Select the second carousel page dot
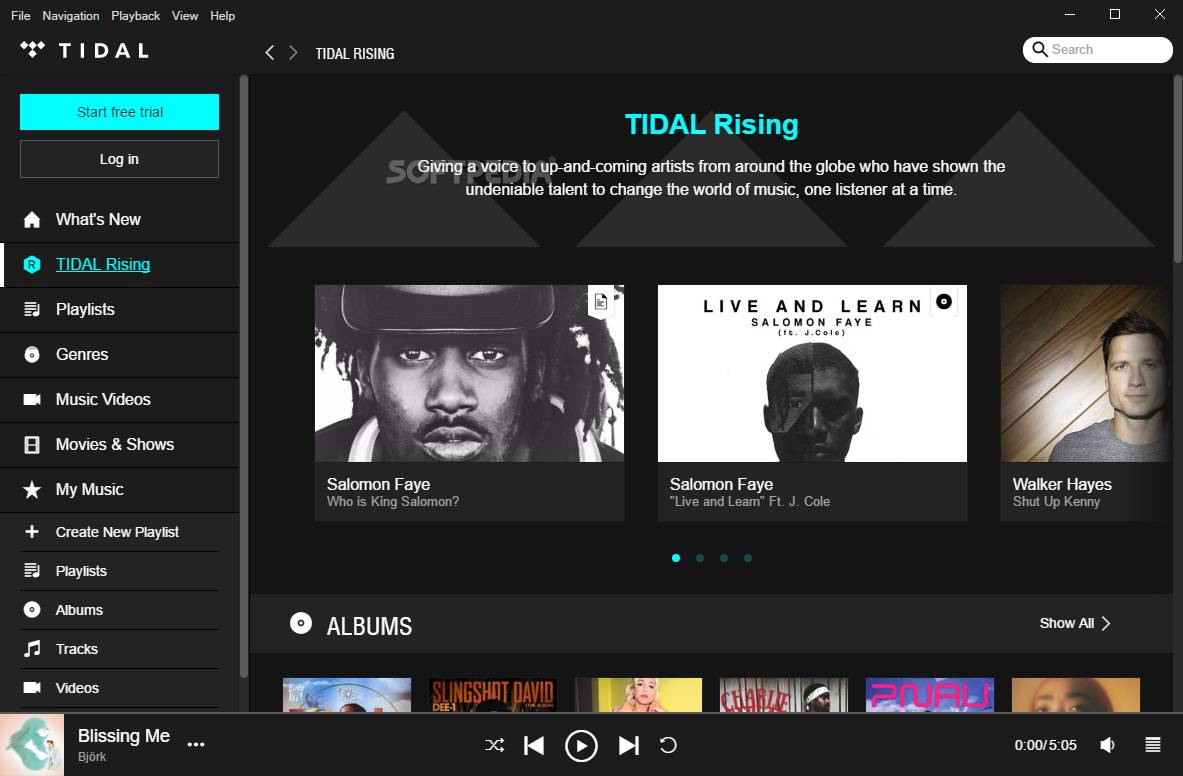Viewport: 1183px width, 776px height. [x=700, y=558]
